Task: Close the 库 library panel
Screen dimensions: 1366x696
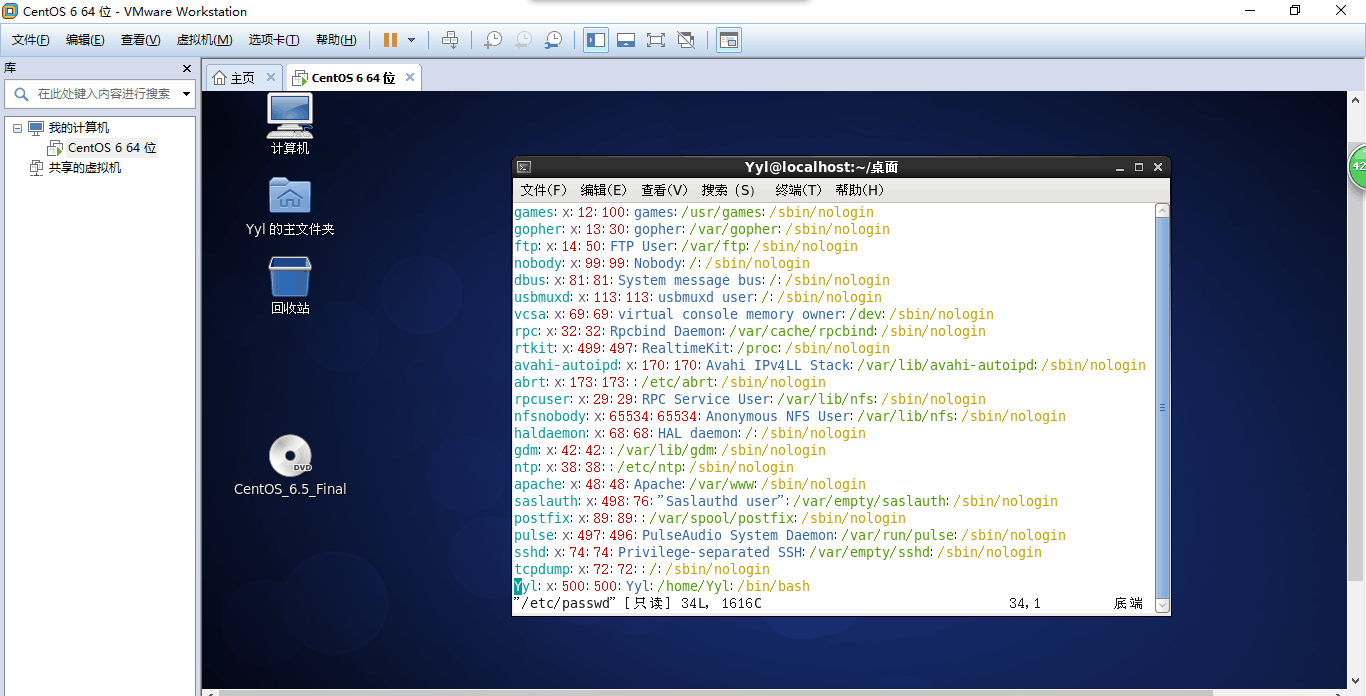Action: [187, 68]
